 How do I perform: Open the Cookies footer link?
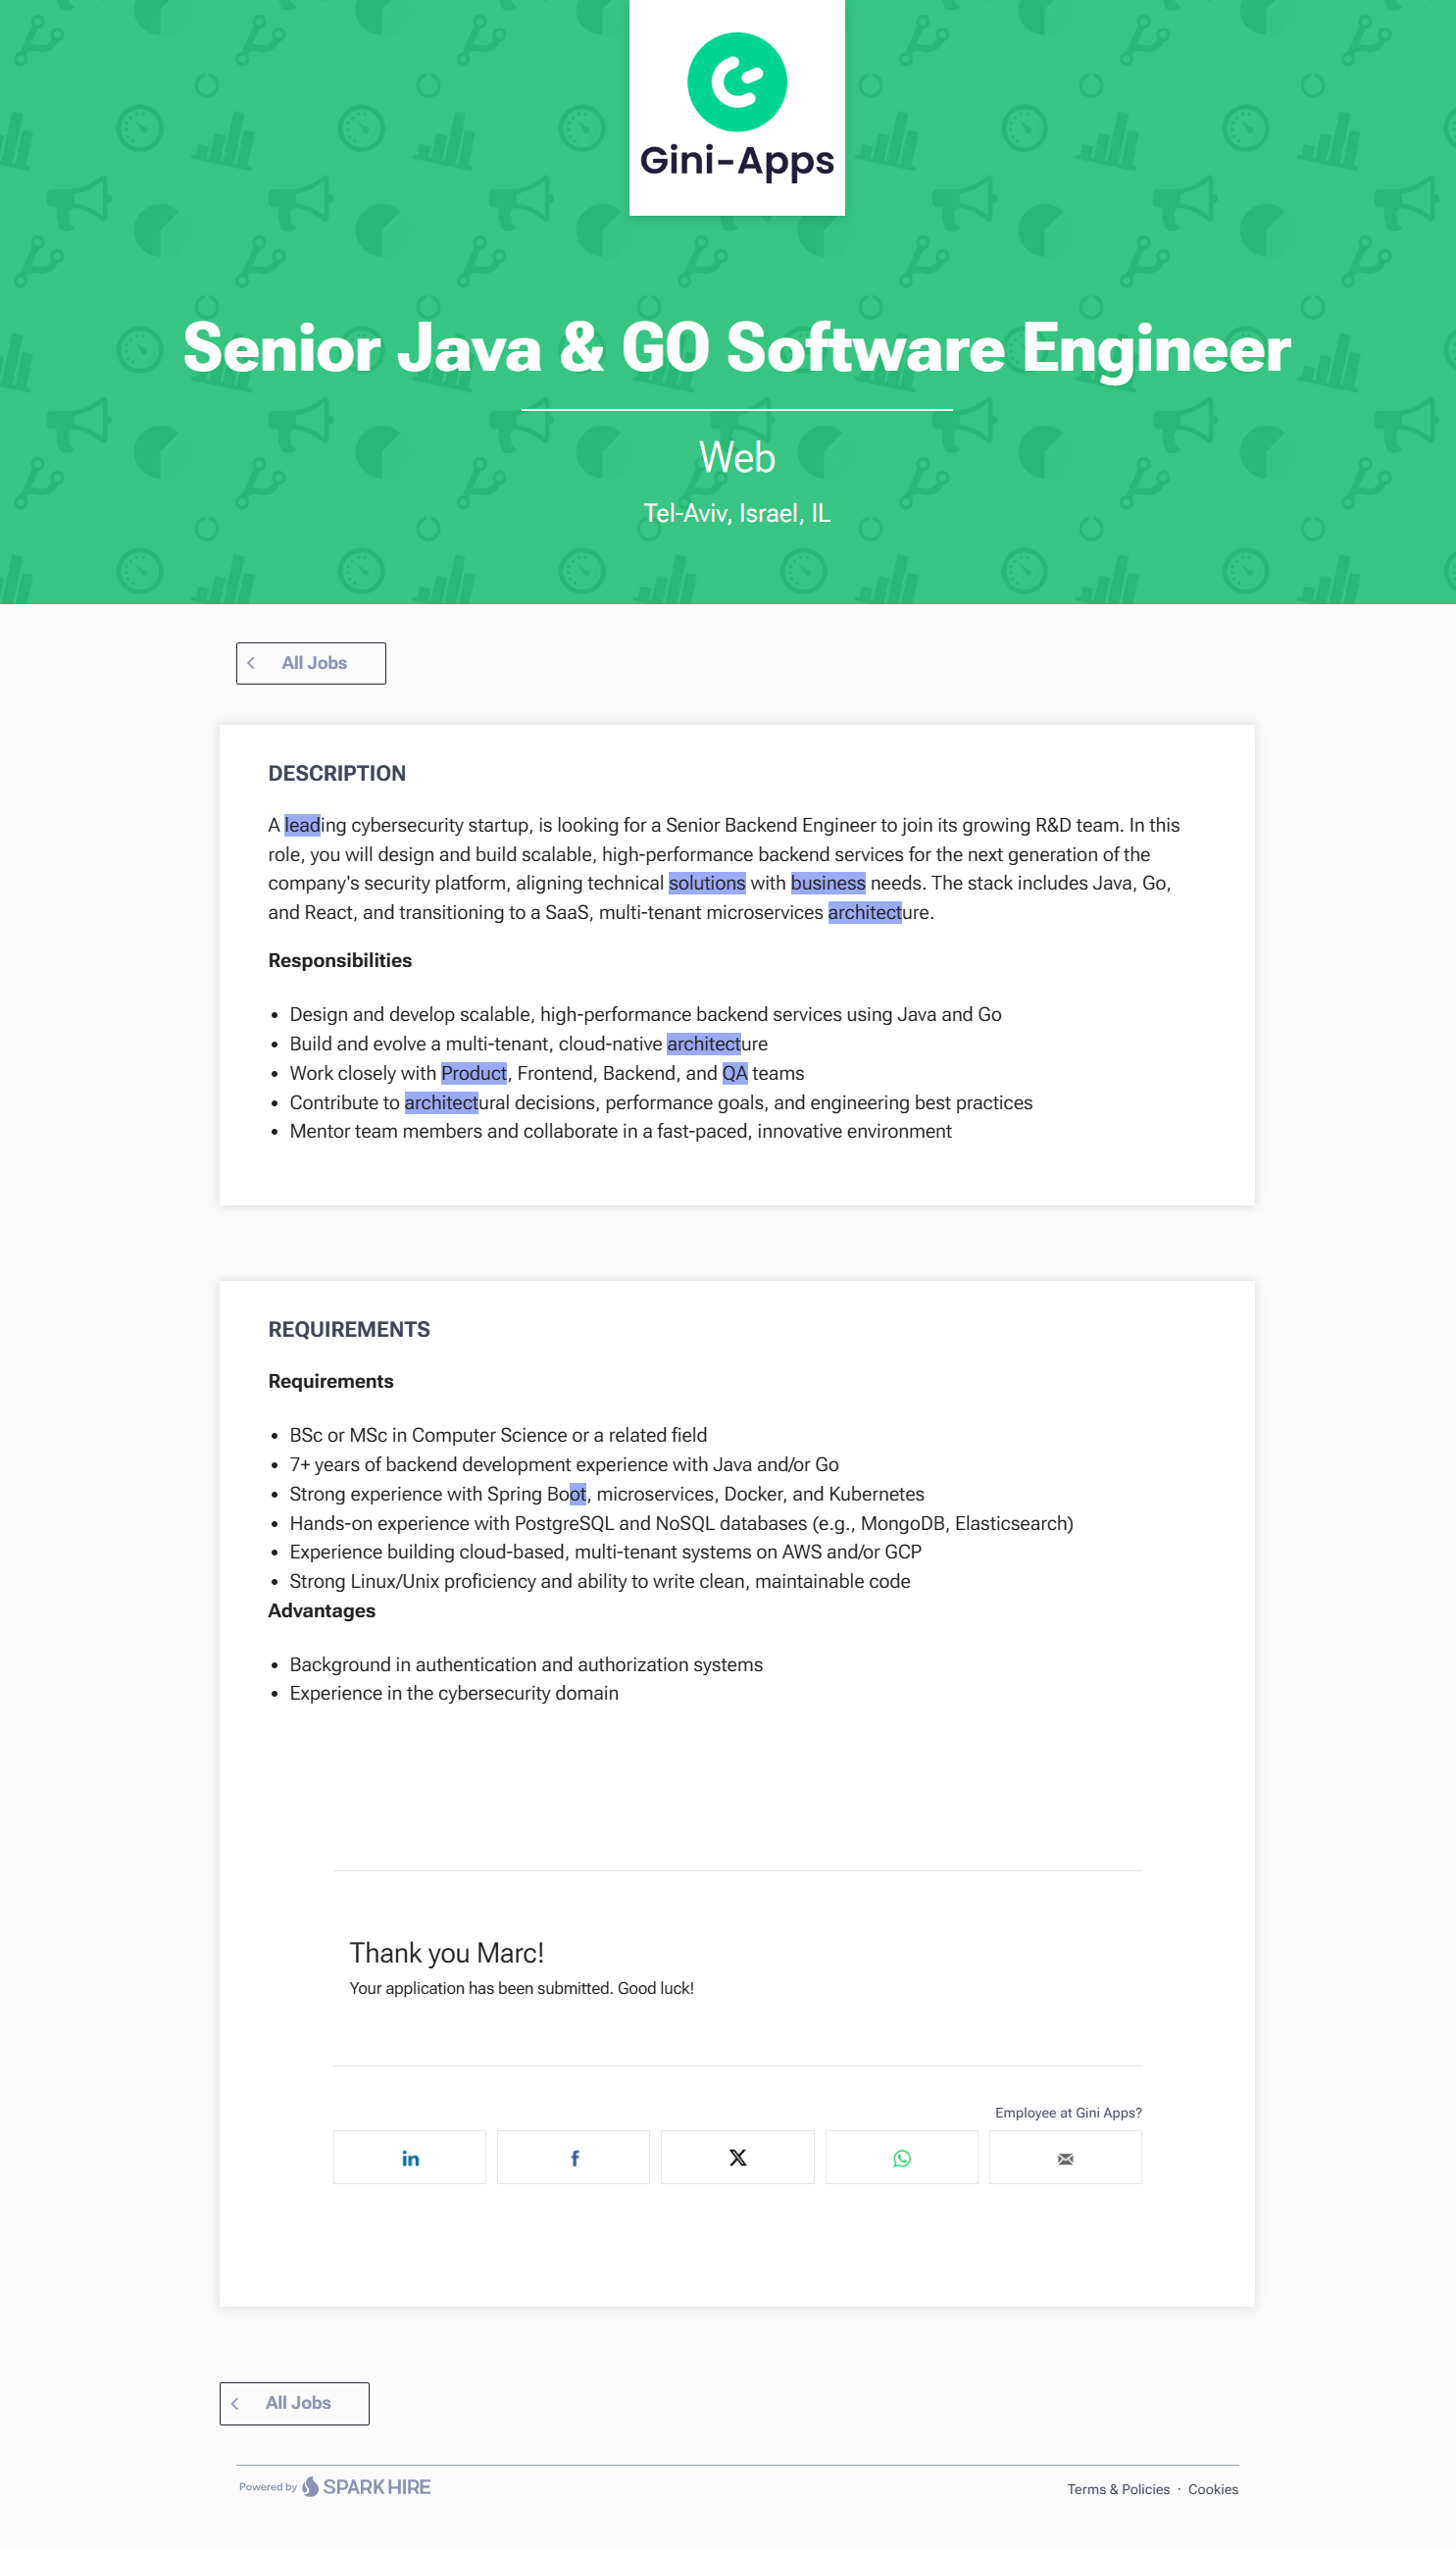(1212, 2489)
